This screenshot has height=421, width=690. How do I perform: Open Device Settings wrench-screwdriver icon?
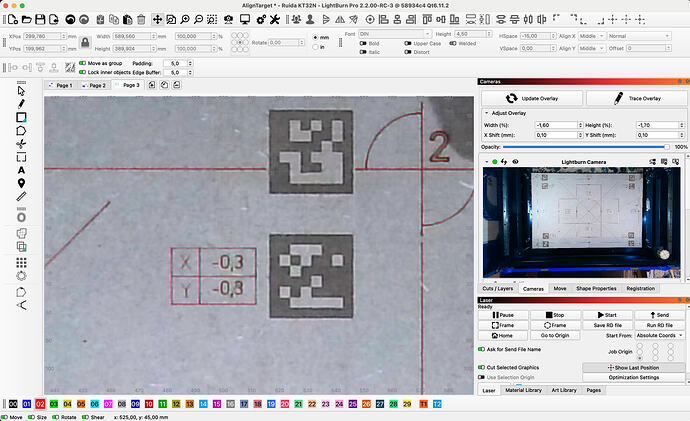tap(275, 19)
